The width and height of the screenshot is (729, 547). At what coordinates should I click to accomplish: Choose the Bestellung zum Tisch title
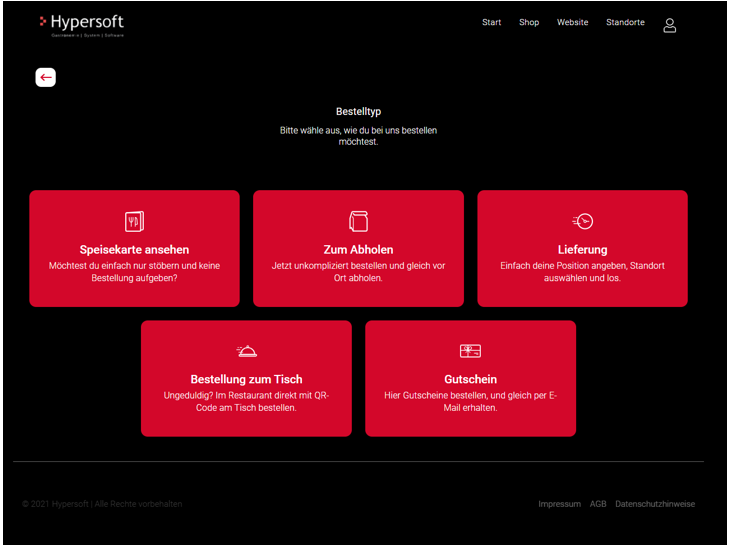click(246, 380)
